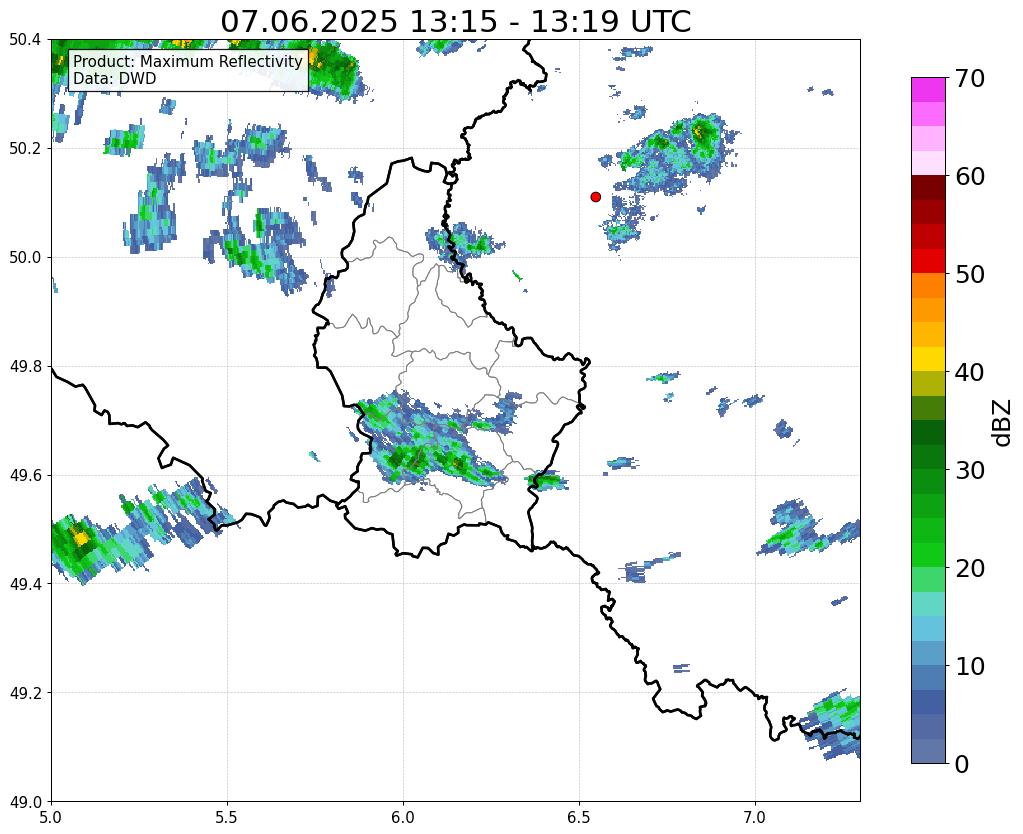Image resolution: width=1023 pixels, height=834 pixels.
Task: Click the 'Product: Maximum Reflectivity' label
Action: pos(188,61)
